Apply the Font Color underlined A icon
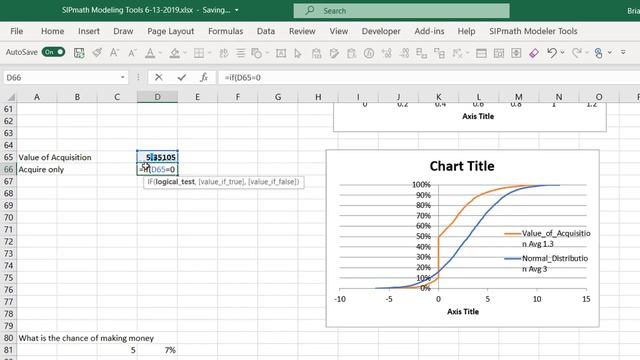The width and height of the screenshot is (640, 360). click(150, 53)
